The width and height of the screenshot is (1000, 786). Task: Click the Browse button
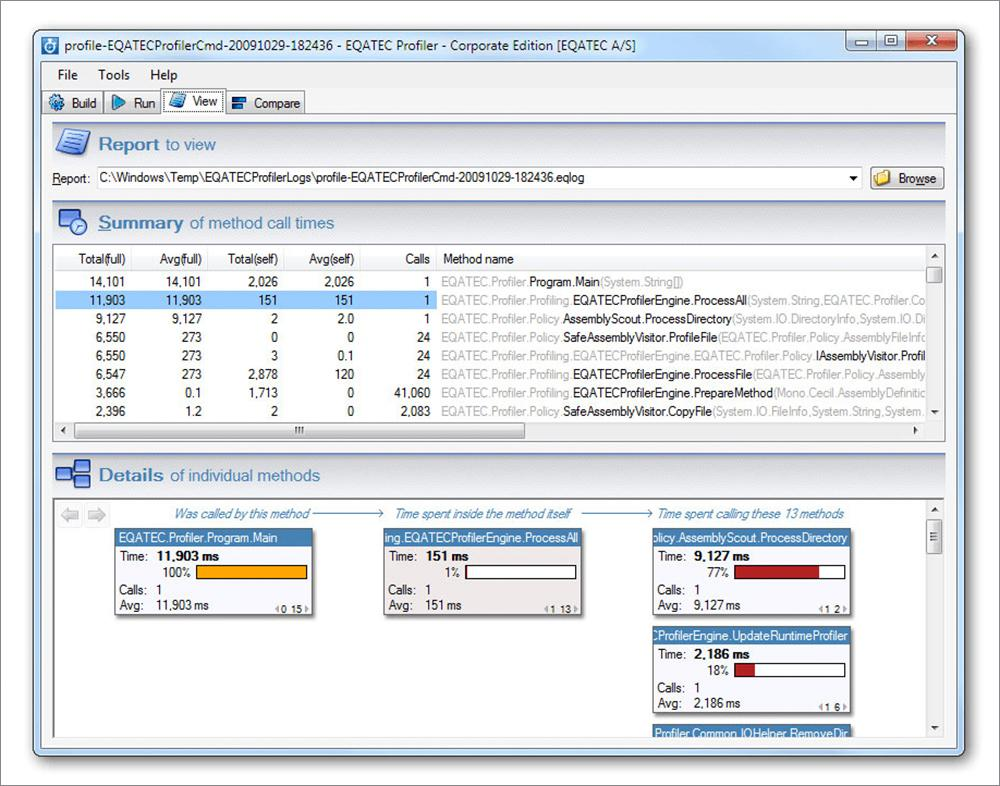pos(906,178)
